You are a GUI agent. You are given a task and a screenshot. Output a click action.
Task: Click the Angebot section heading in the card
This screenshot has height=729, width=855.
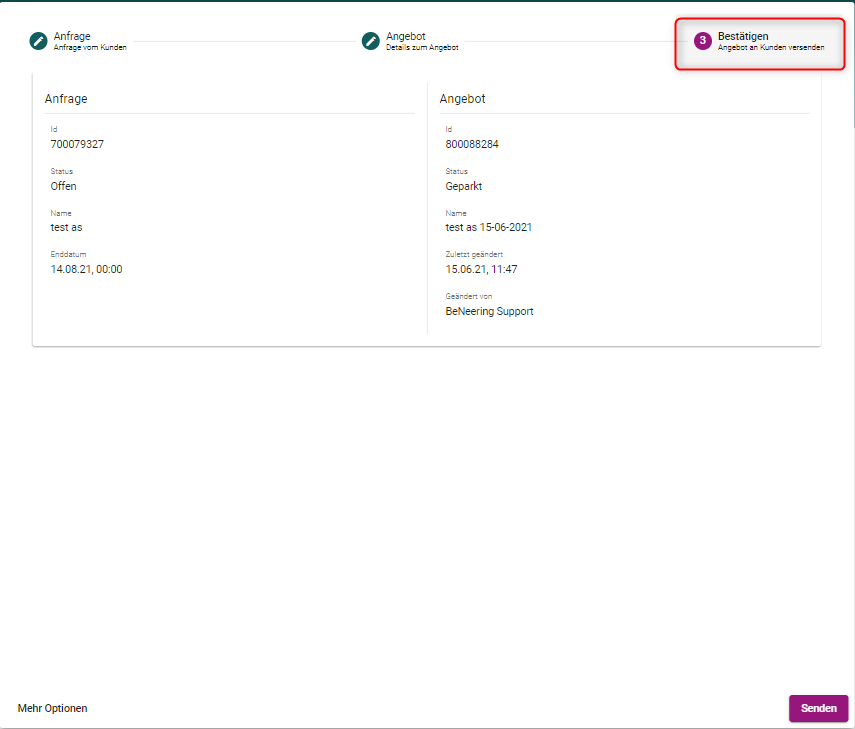(462, 99)
